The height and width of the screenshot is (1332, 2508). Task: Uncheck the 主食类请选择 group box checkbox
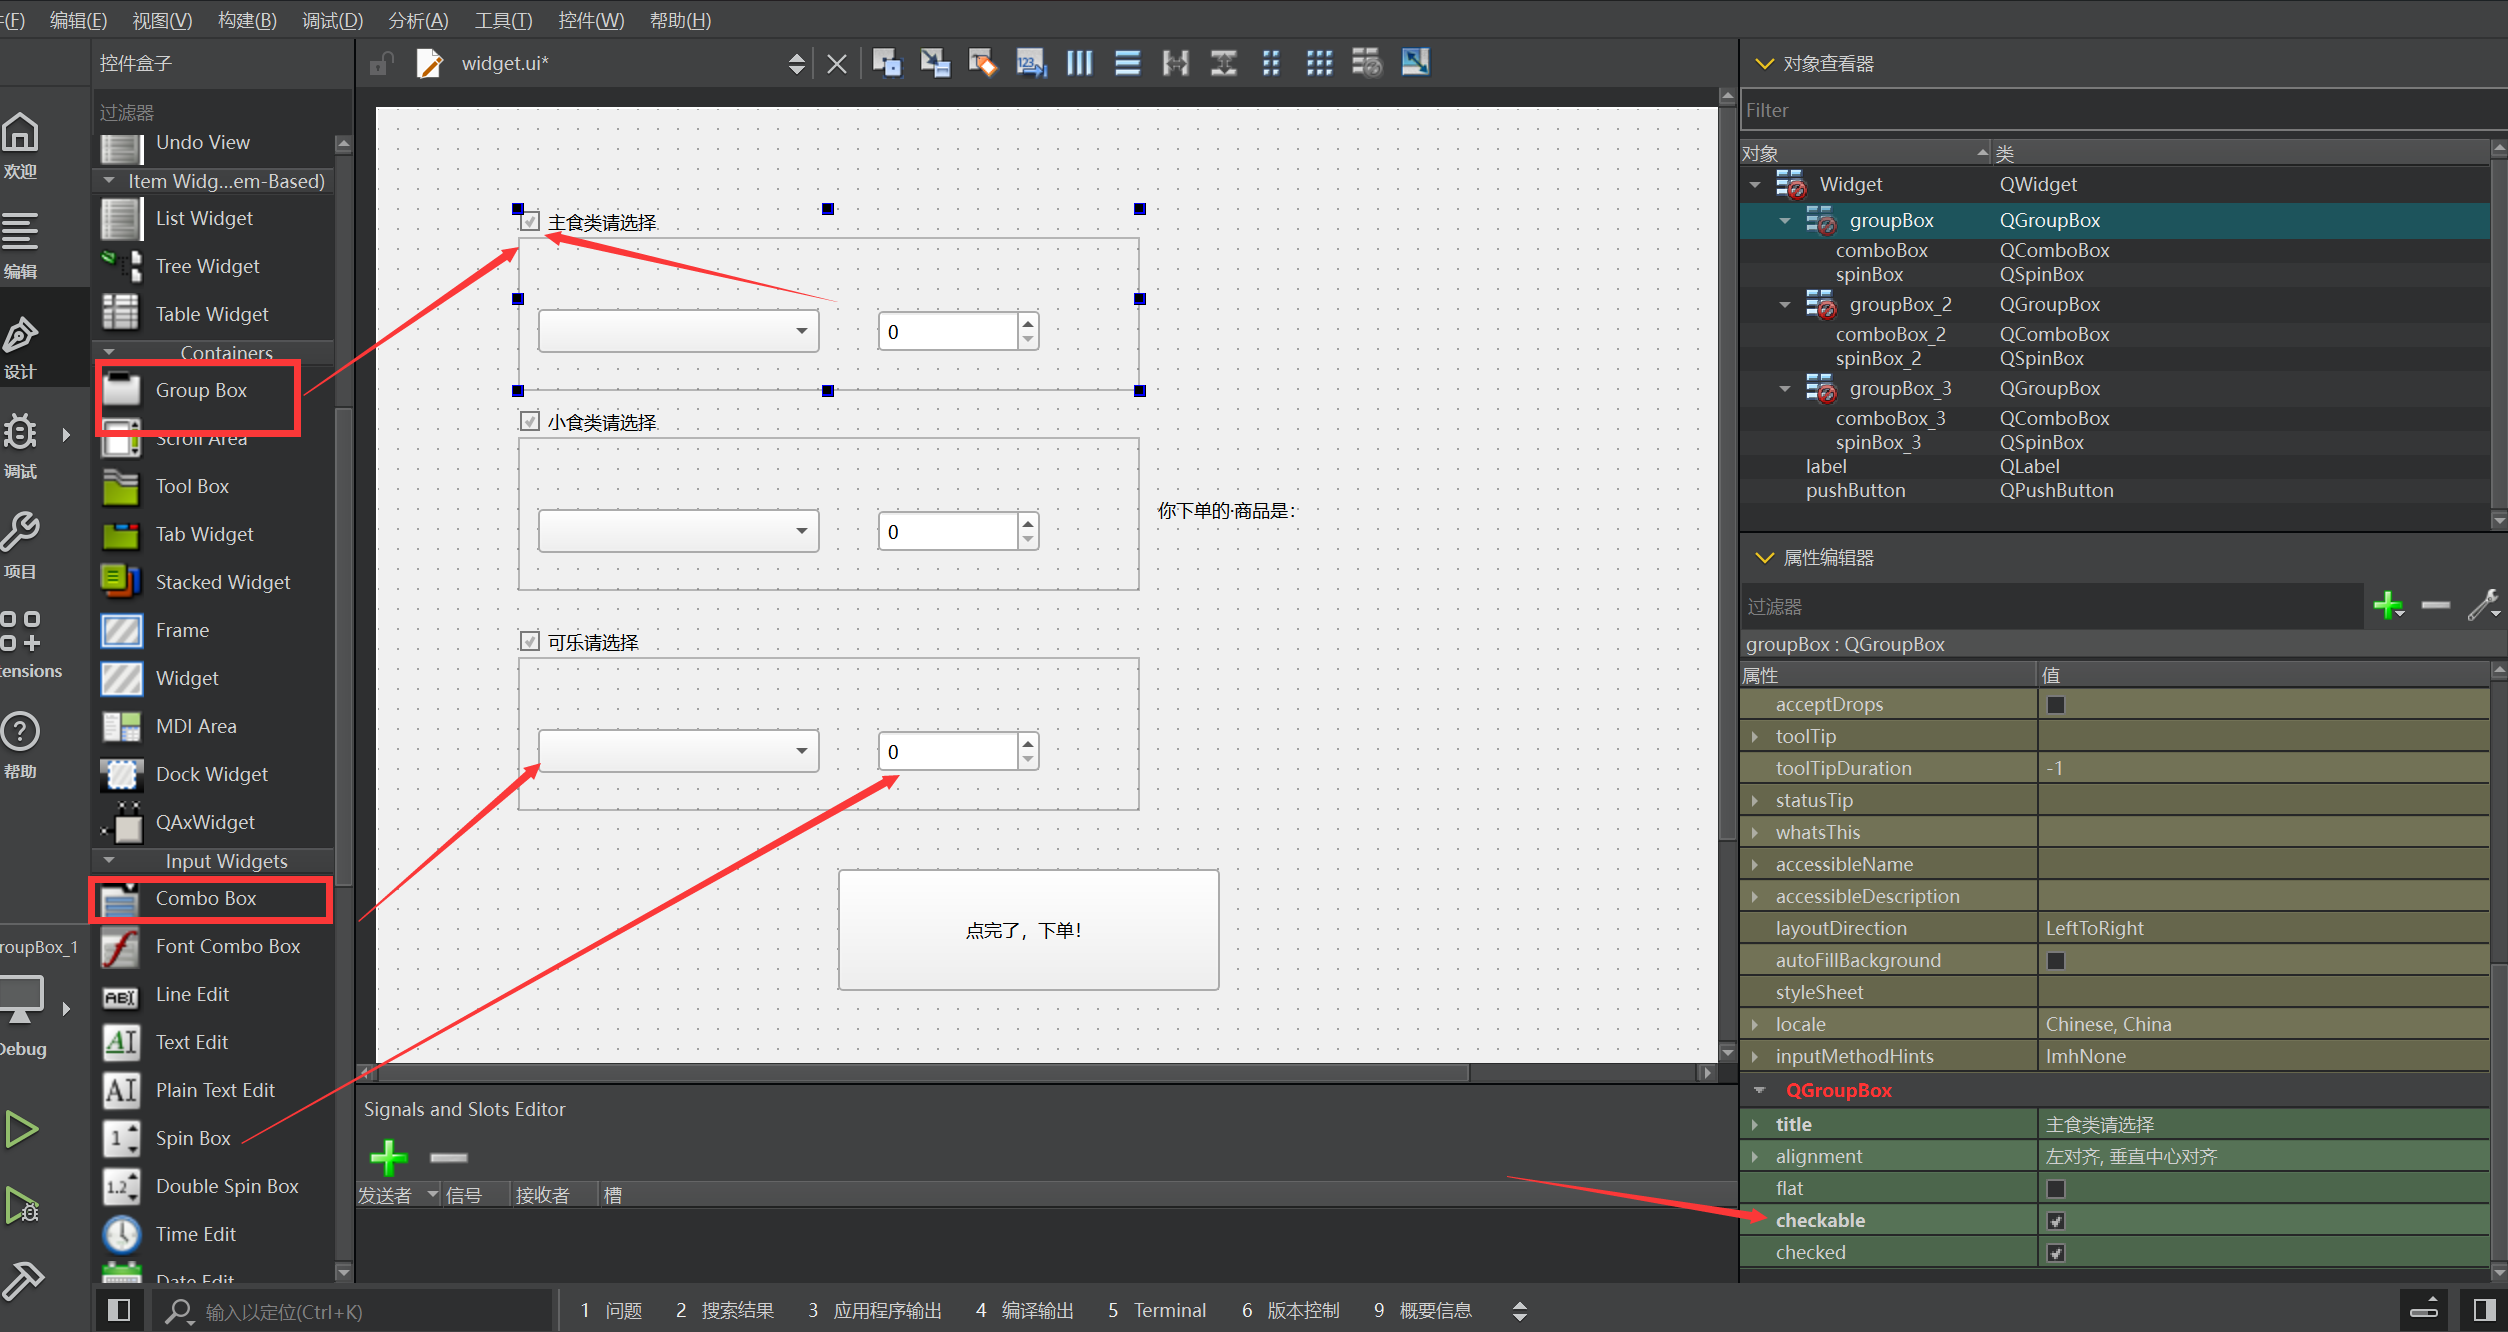(530, 222)
